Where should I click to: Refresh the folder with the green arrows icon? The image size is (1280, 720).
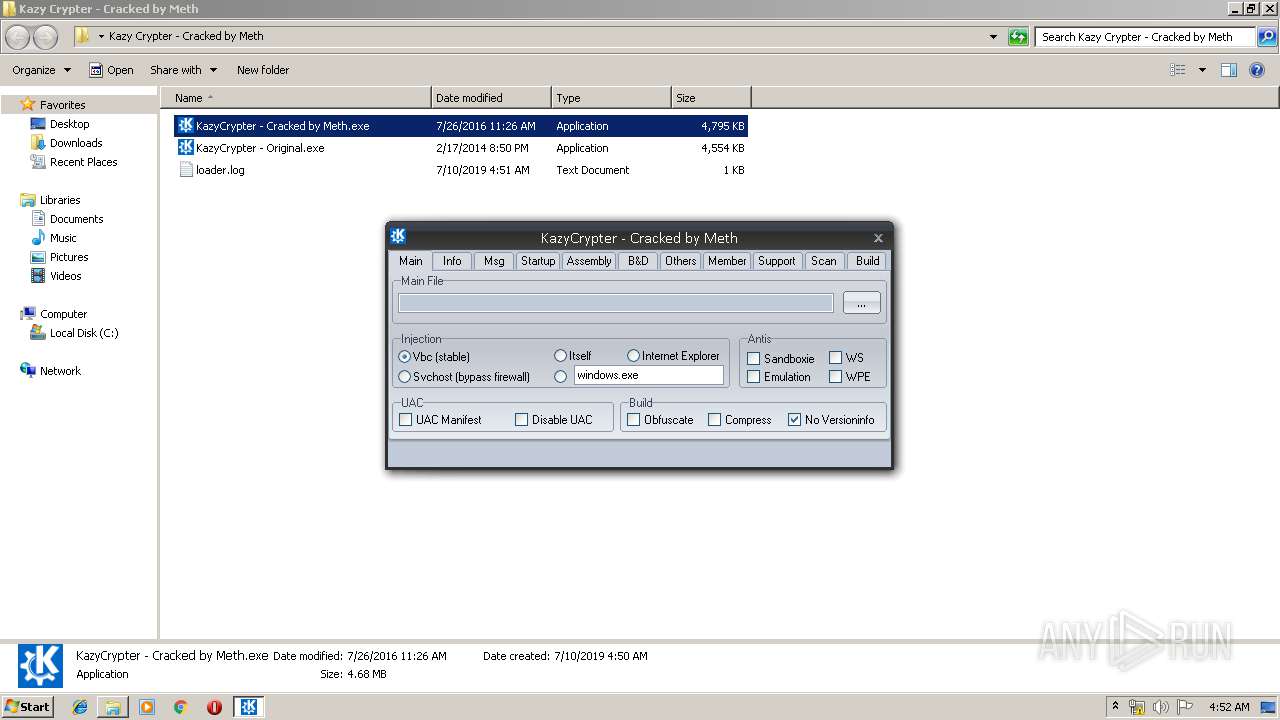click(1018, 37)
